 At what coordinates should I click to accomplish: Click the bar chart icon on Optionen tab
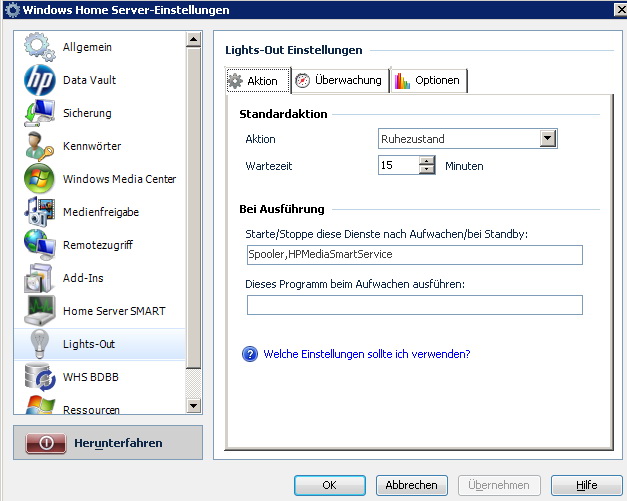coord(402,80)
